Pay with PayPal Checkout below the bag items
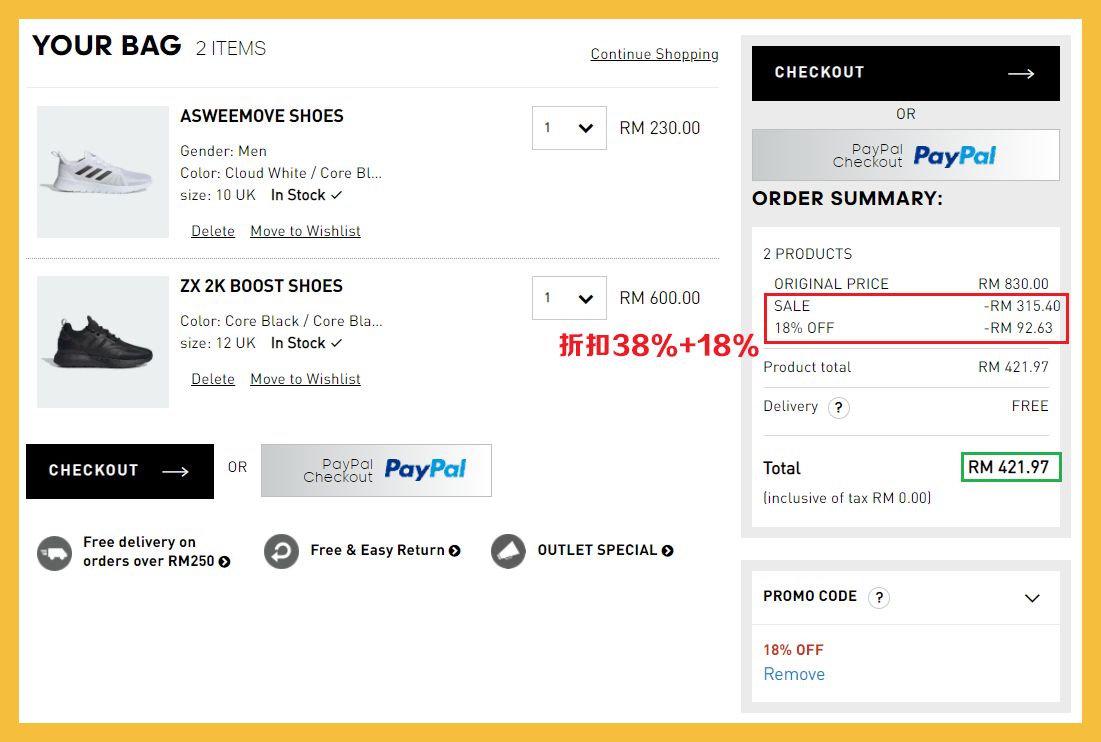The image size is (1101, 742). coord(376,470)
